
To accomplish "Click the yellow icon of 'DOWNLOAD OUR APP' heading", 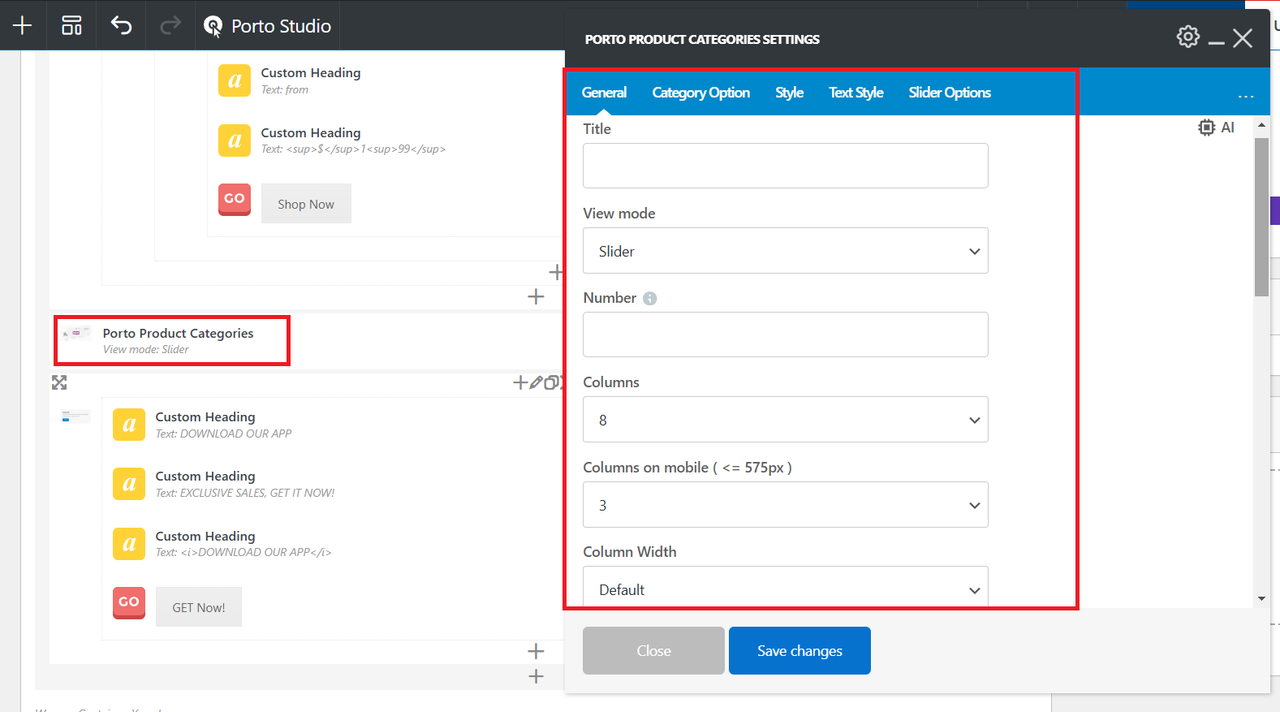I will 129,425.
